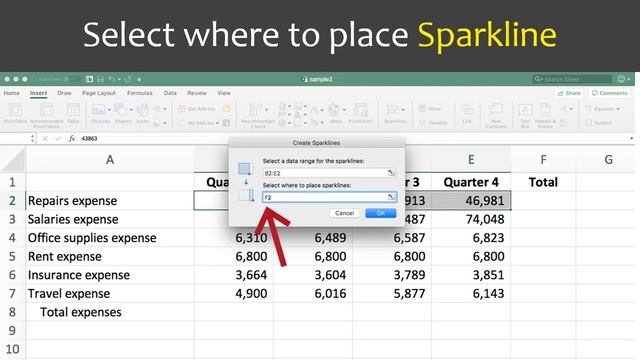Click the Save icon in title bar
640x360 pixels.
point(100,79)
